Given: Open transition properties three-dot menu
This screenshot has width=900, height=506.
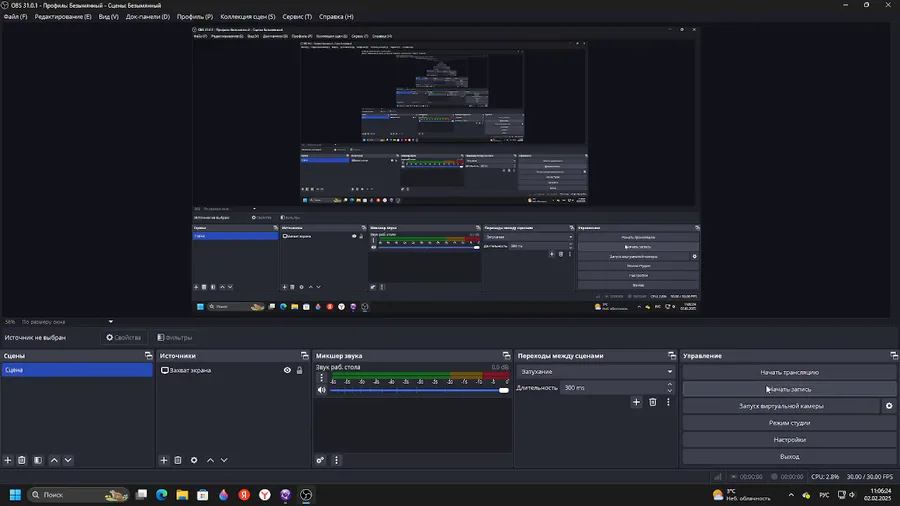Looking at the screenshot, I should coord(668,402).
